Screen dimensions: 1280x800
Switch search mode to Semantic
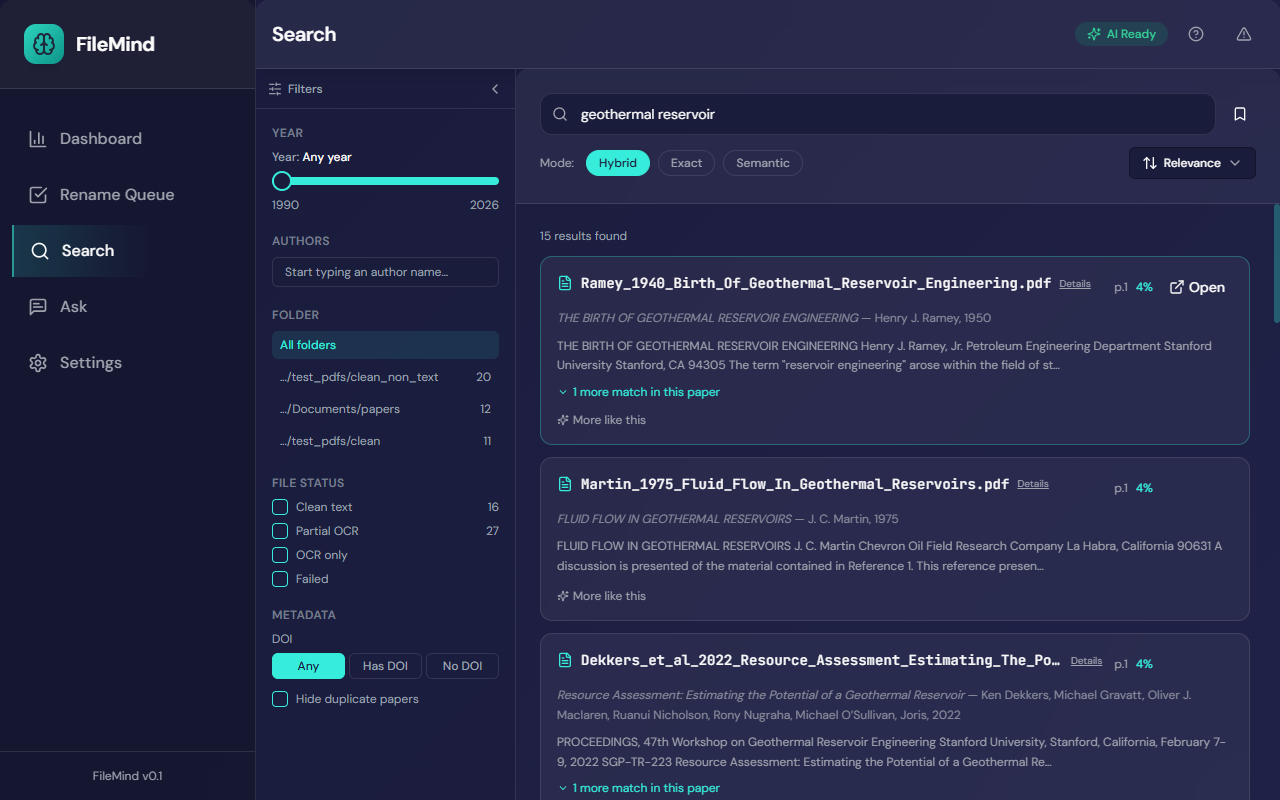click(762, 162)
